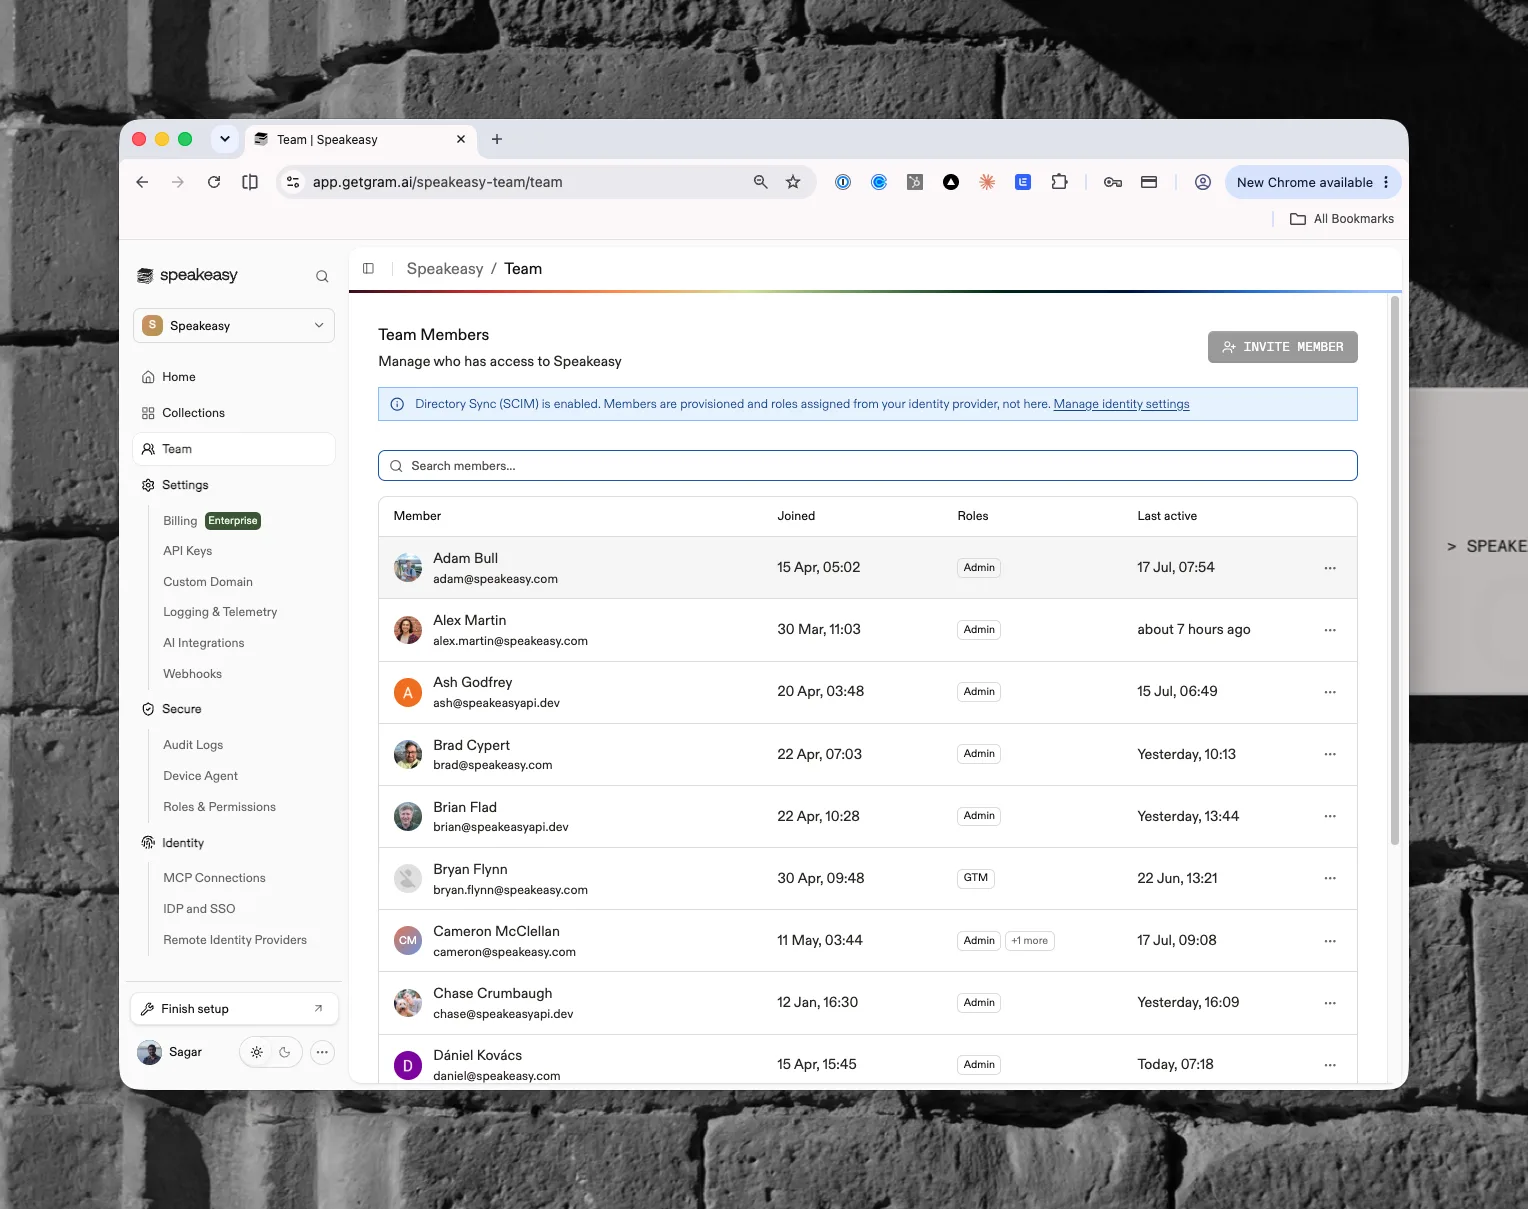Open a new Chrome tab
The image size is (1528, 1209).
(x=497, y=139)
